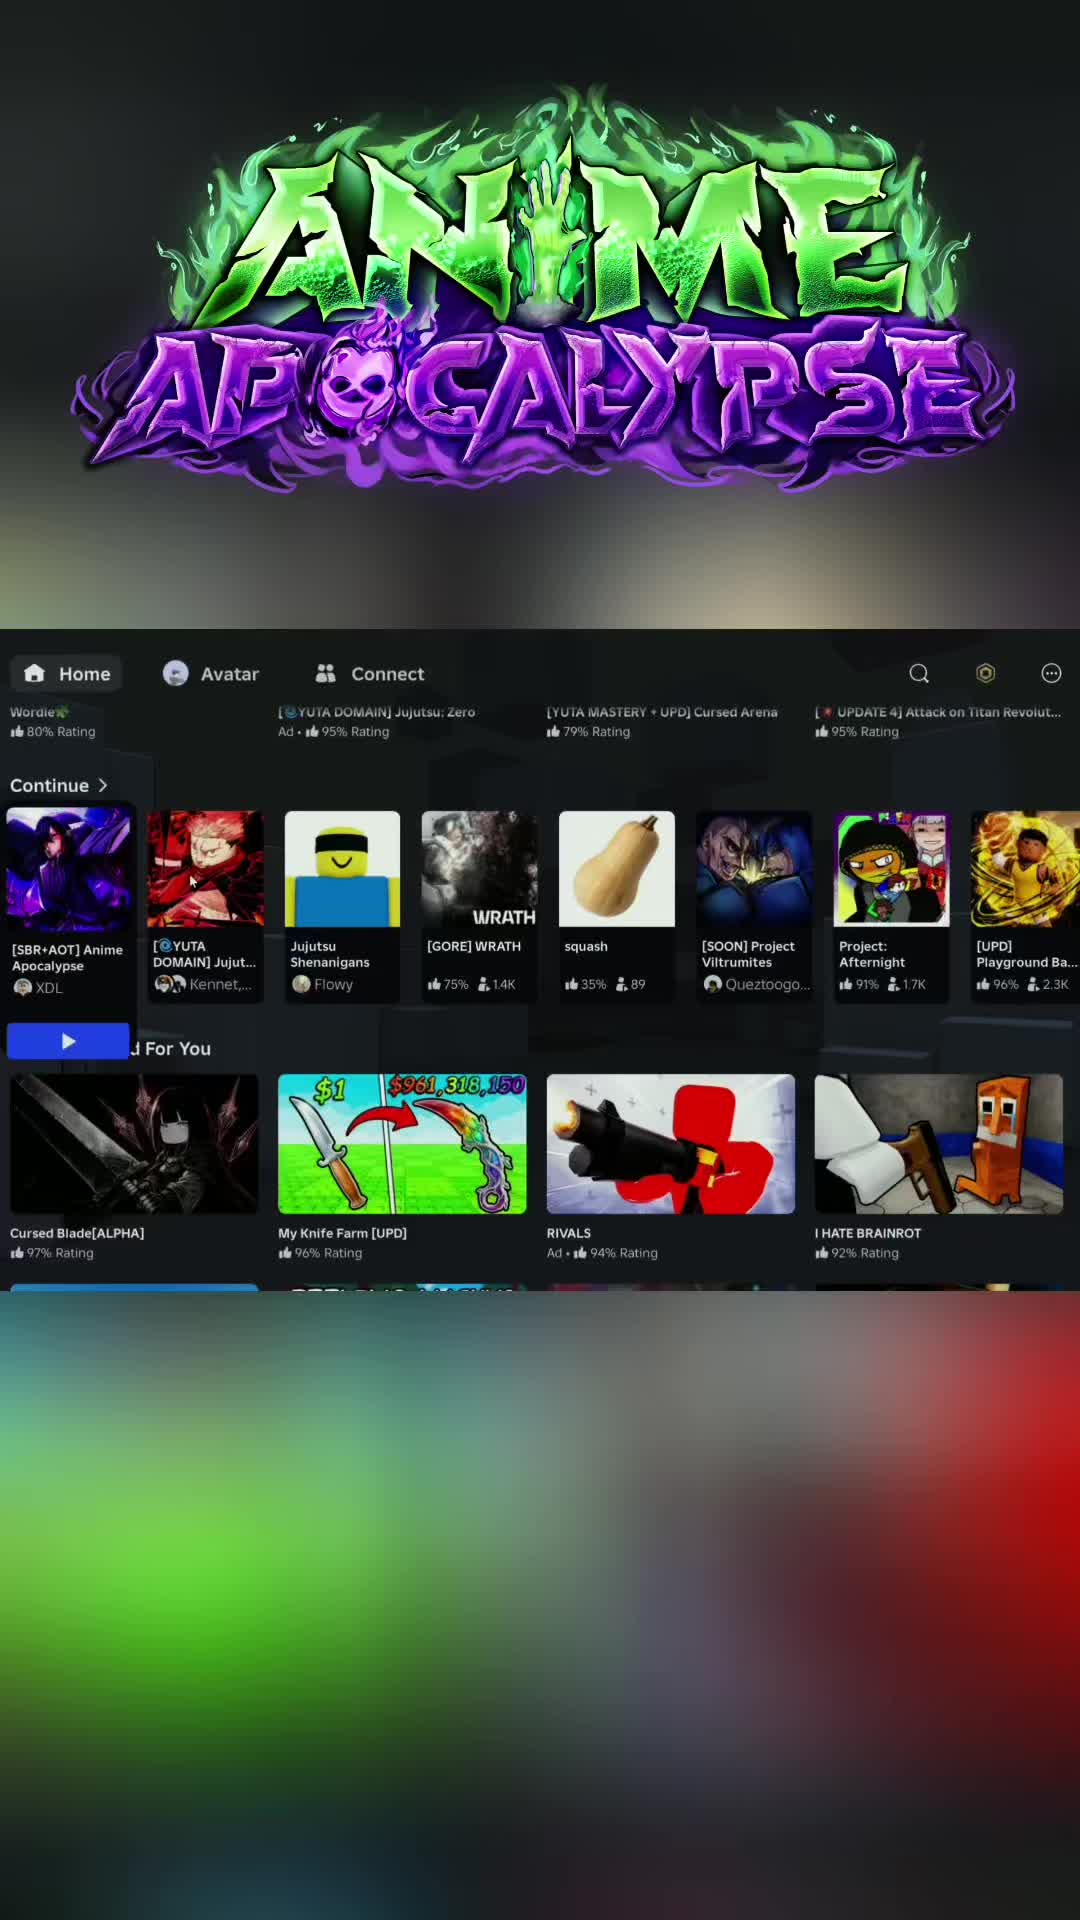This screenshot has width=1080, height=1920.
Task: Switch to the Avatar tab
Action: pyautogui.click(x=211, y=674)
